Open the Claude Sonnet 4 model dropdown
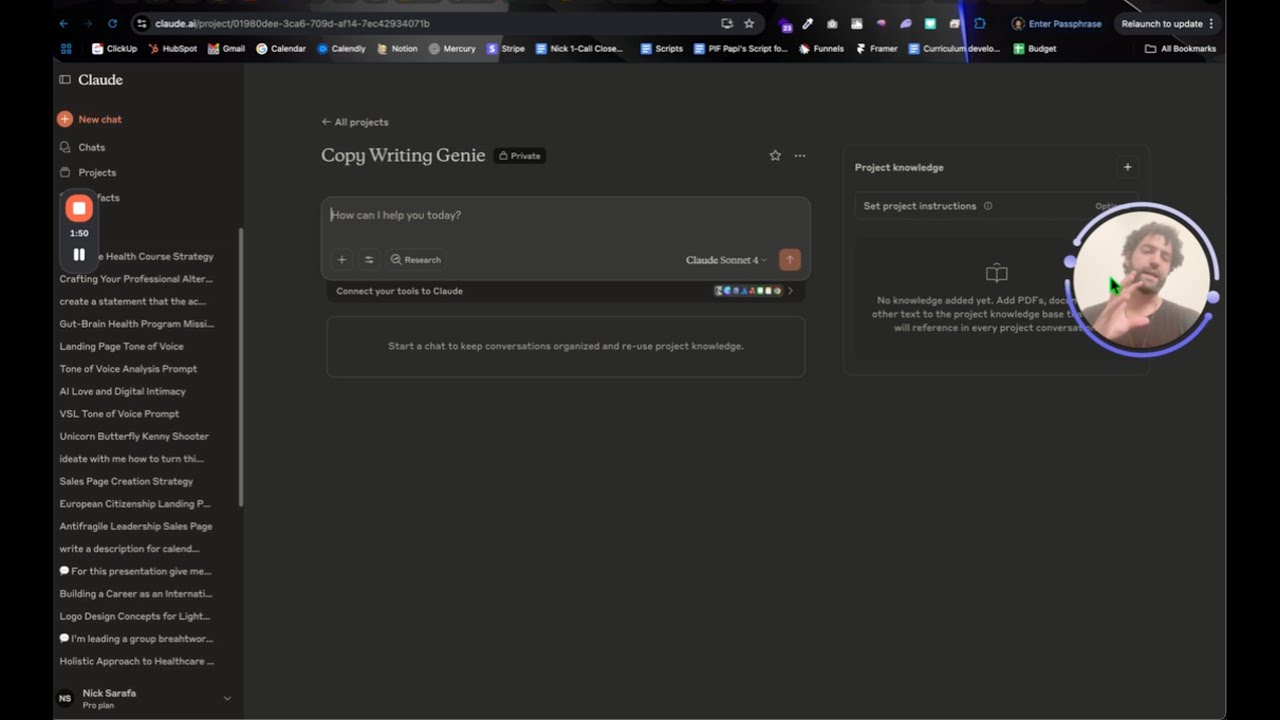This screenshot has width=1280, height=720. pyautogui.click(x=727, y=260)
